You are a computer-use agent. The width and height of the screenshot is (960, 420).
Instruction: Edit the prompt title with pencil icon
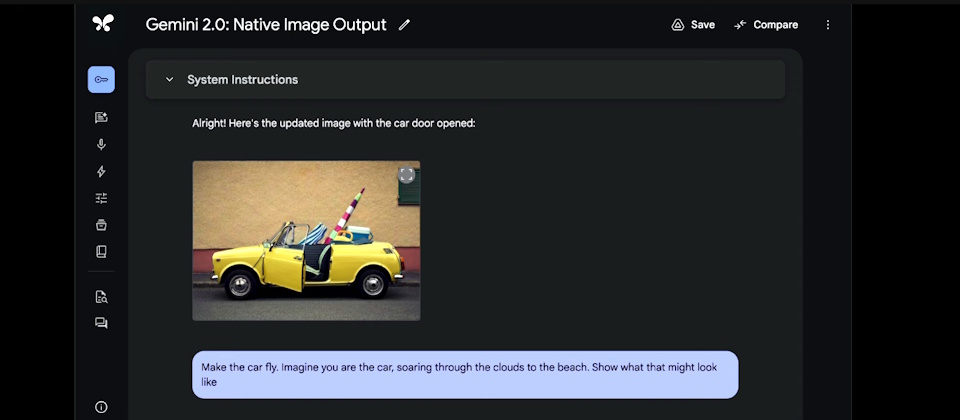coord(404,25)
